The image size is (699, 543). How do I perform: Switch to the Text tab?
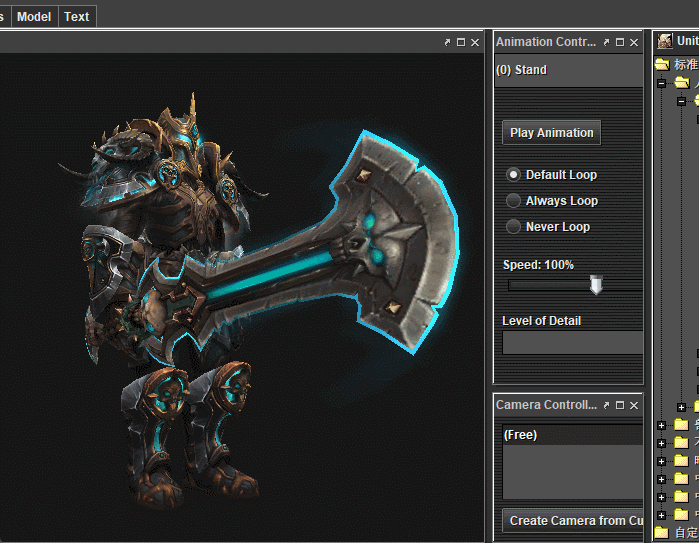(x=77, y=17)
